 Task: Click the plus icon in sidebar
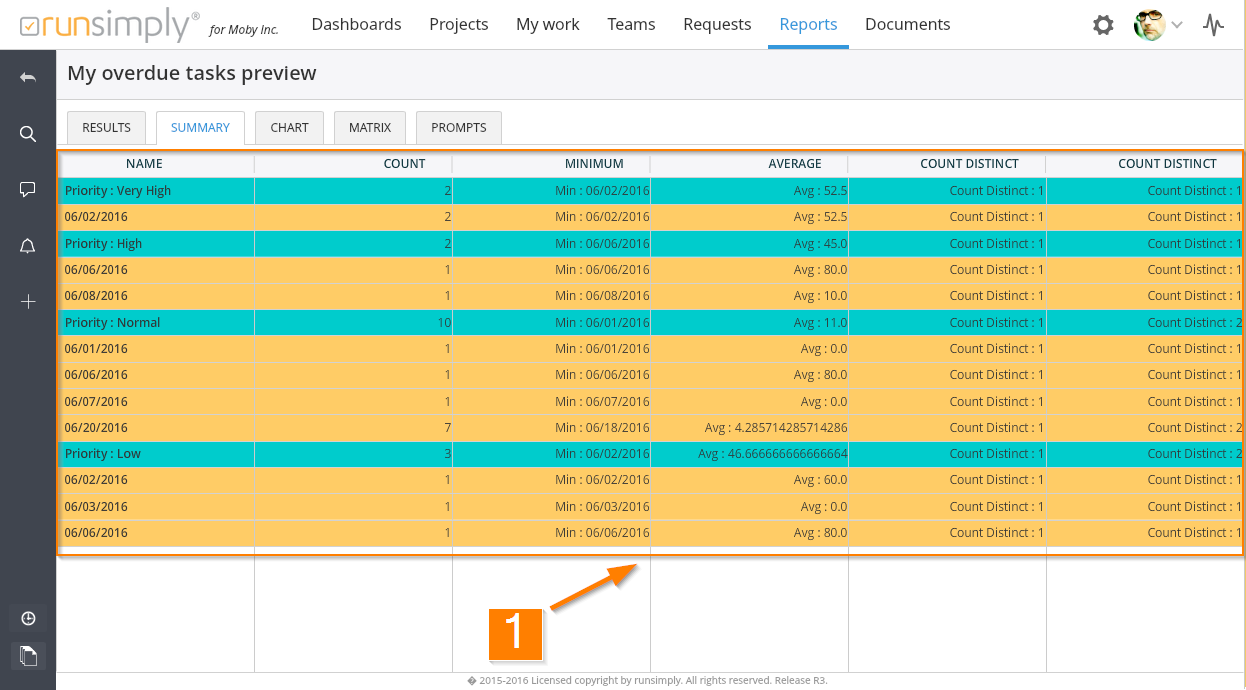pos(28,302)
